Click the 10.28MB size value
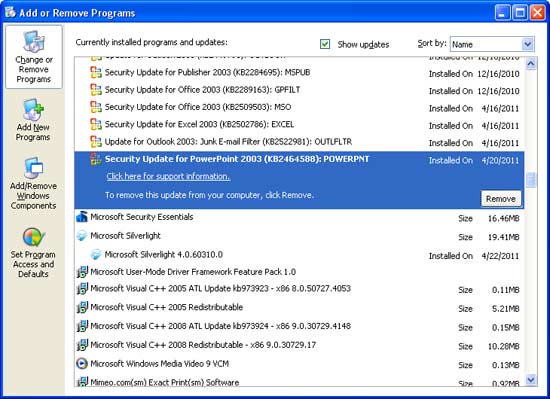The width and height of the screenshot is (550, 399). coord(503,346)
